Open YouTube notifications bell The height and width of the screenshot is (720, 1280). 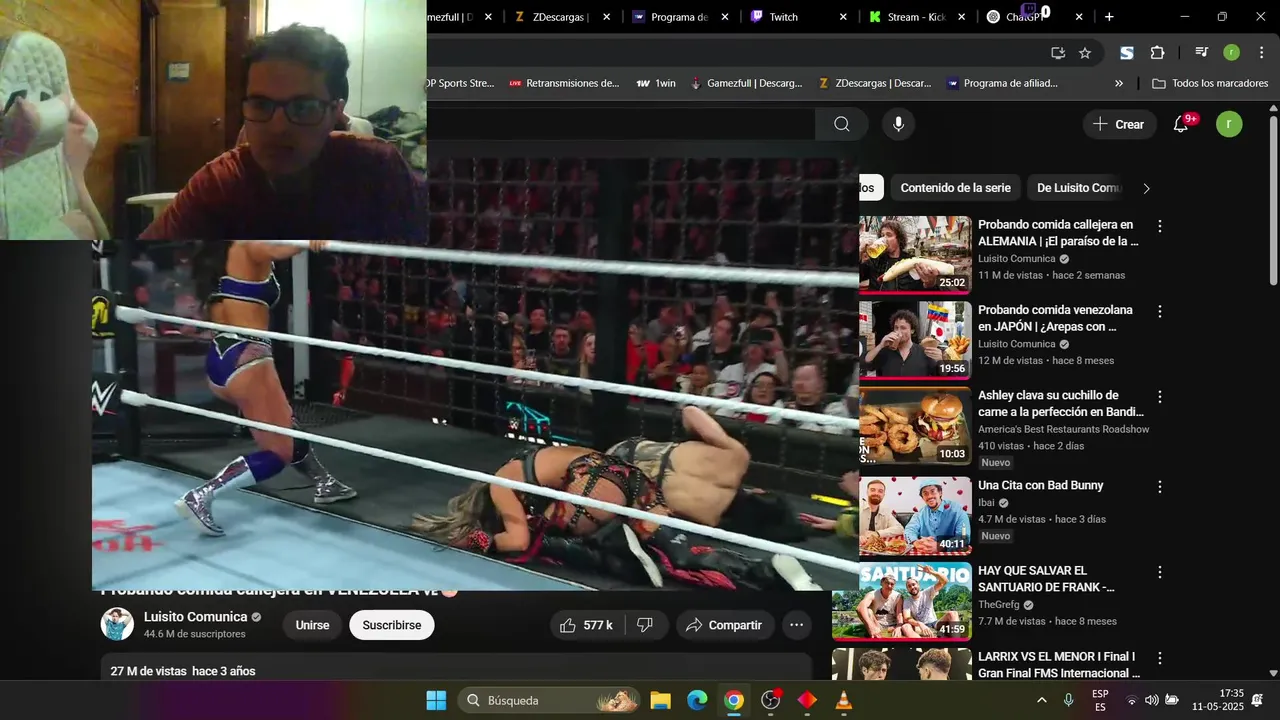tap(1181, 124)
